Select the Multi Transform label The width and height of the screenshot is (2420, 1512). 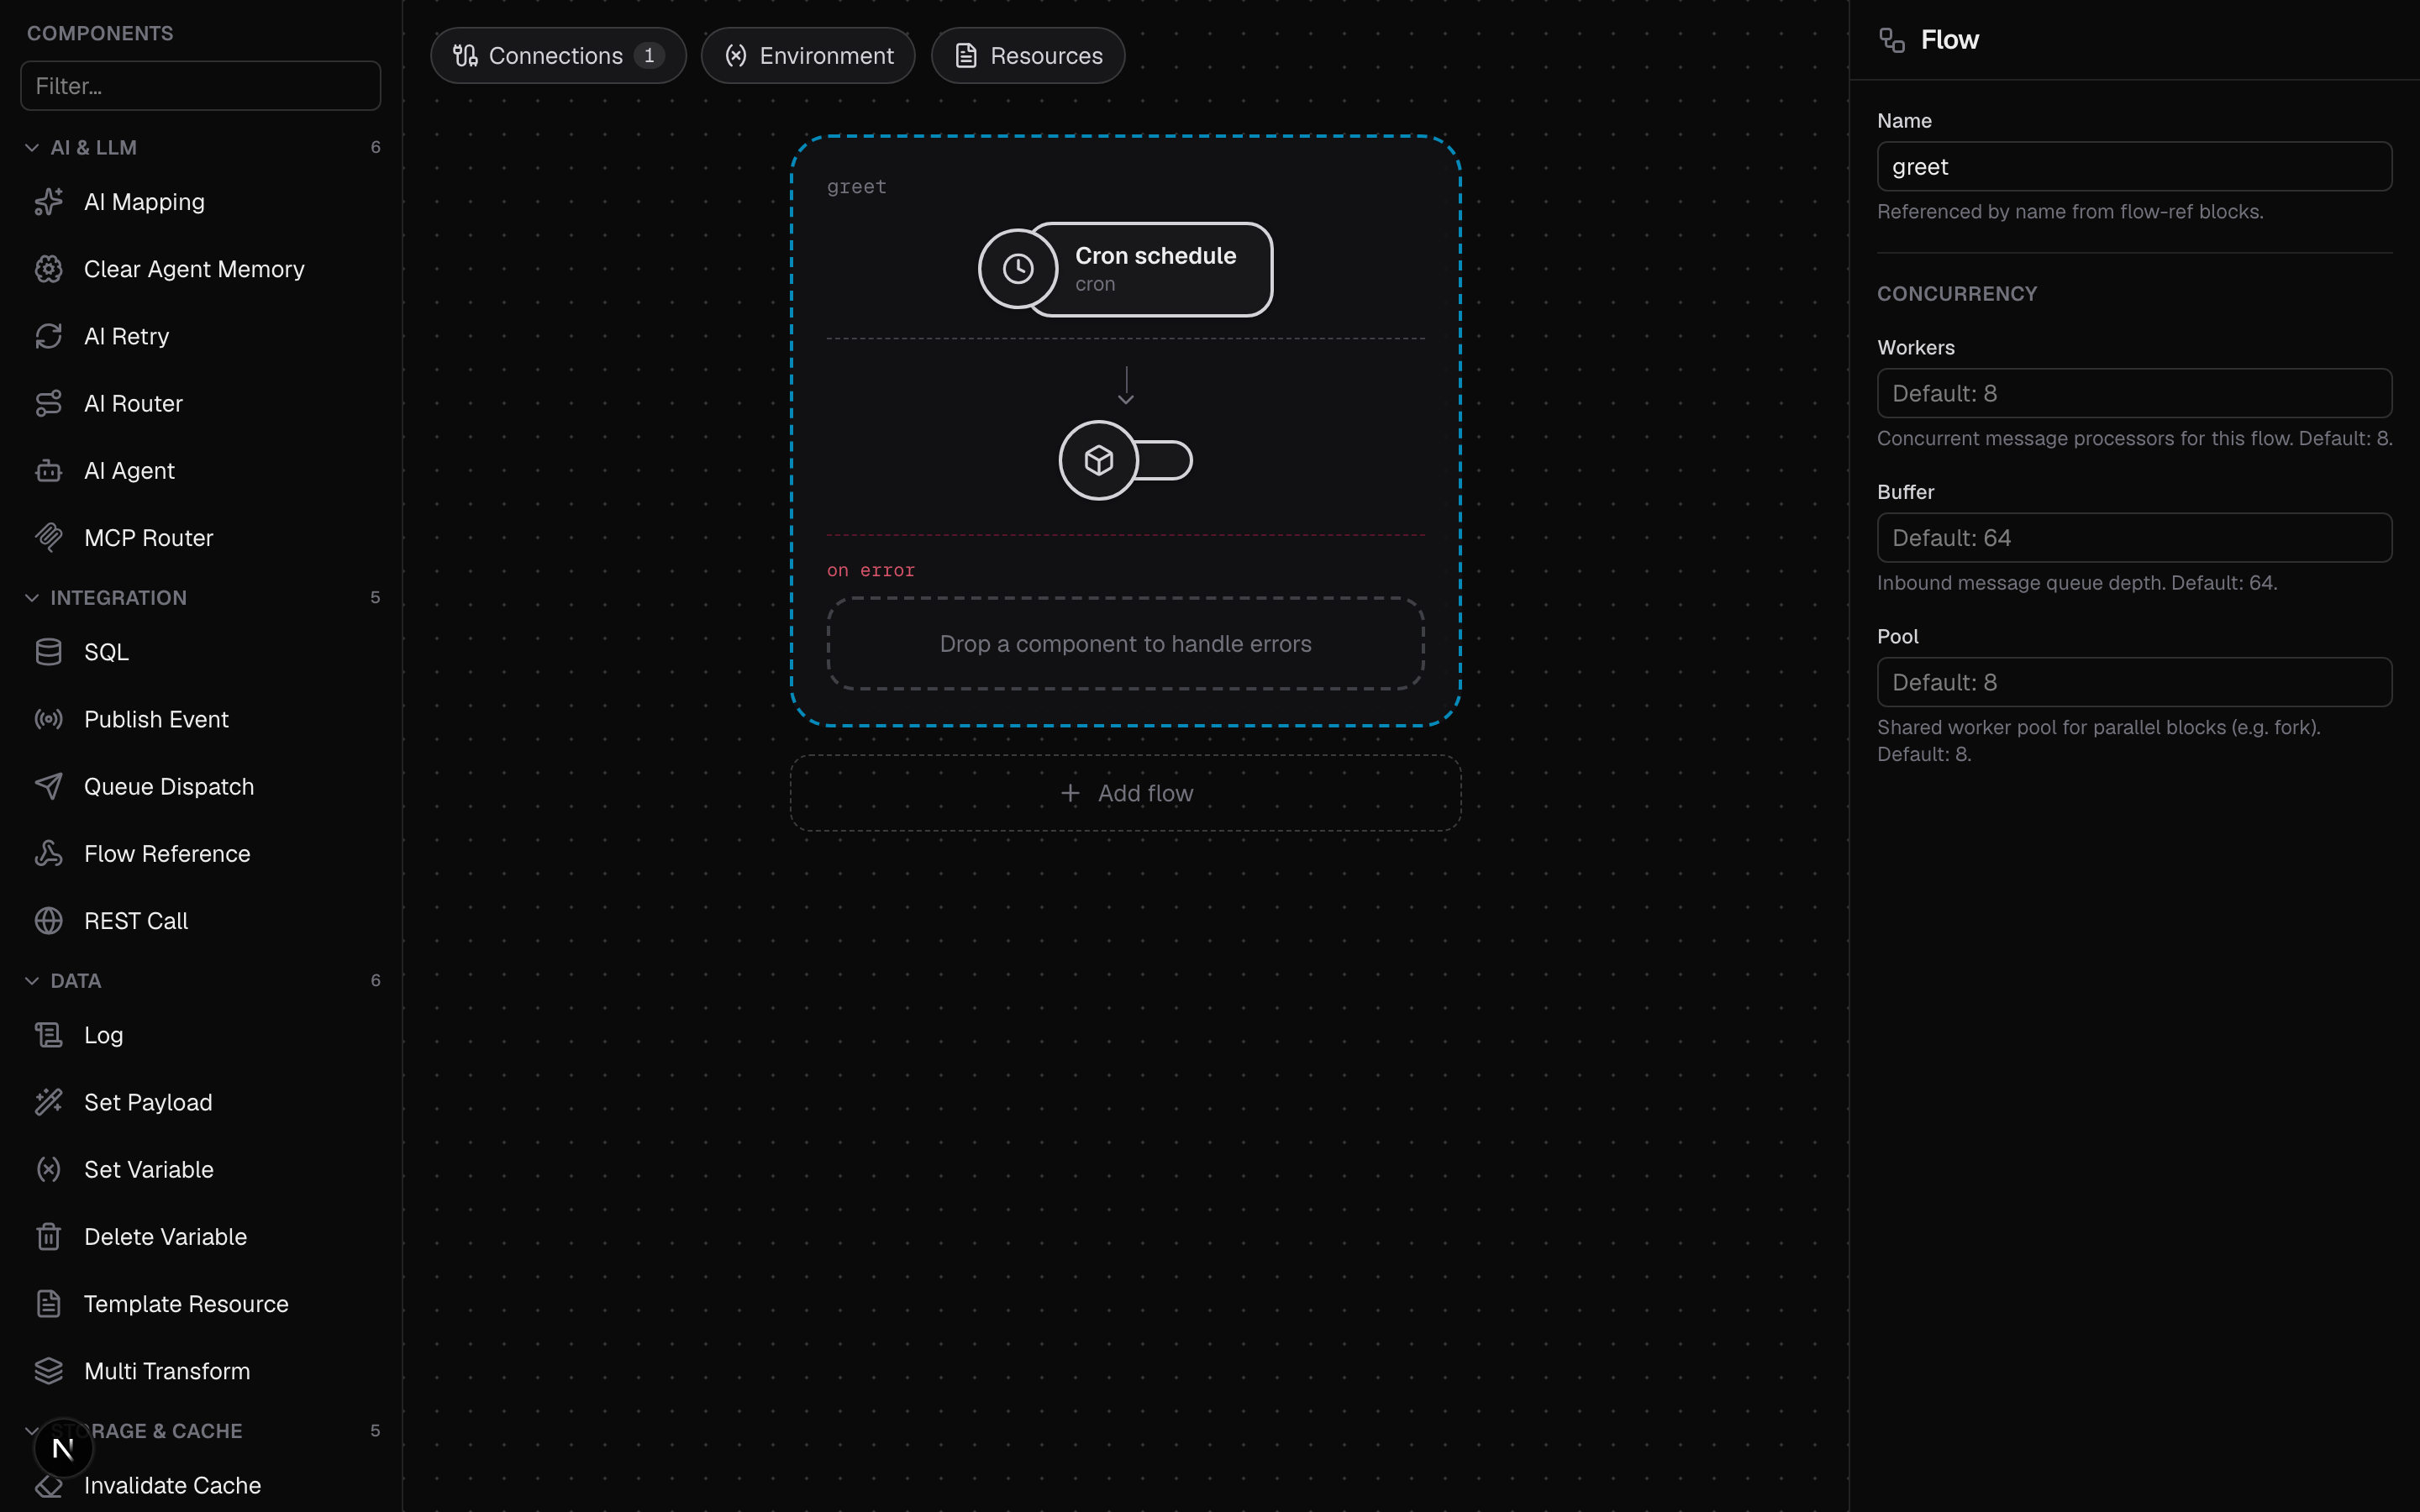click(167, 1370)
